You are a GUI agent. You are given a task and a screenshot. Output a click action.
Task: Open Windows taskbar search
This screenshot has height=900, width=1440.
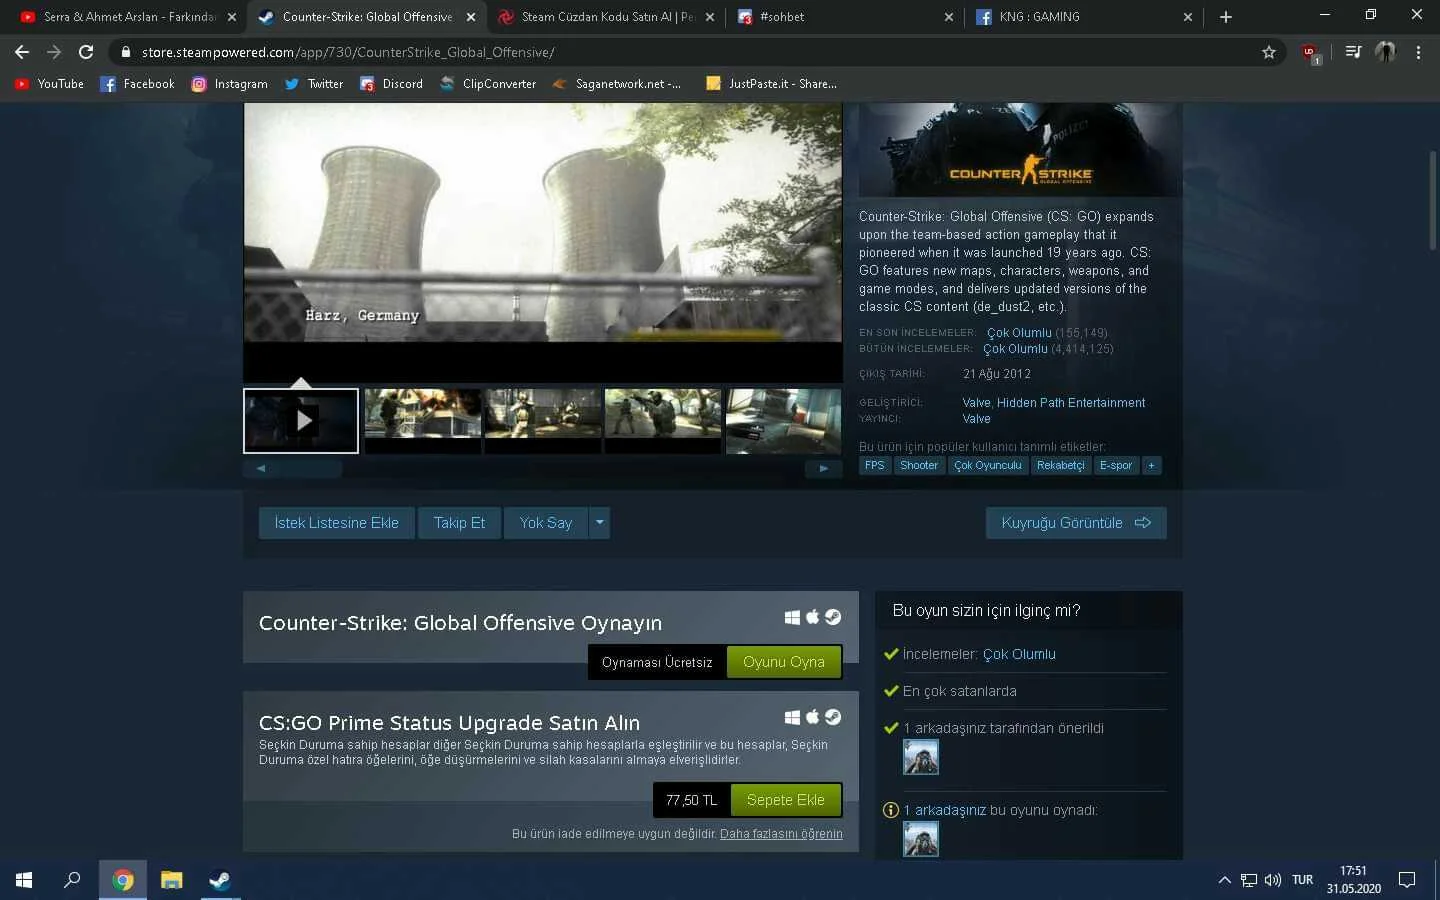(x=72, y=880)
